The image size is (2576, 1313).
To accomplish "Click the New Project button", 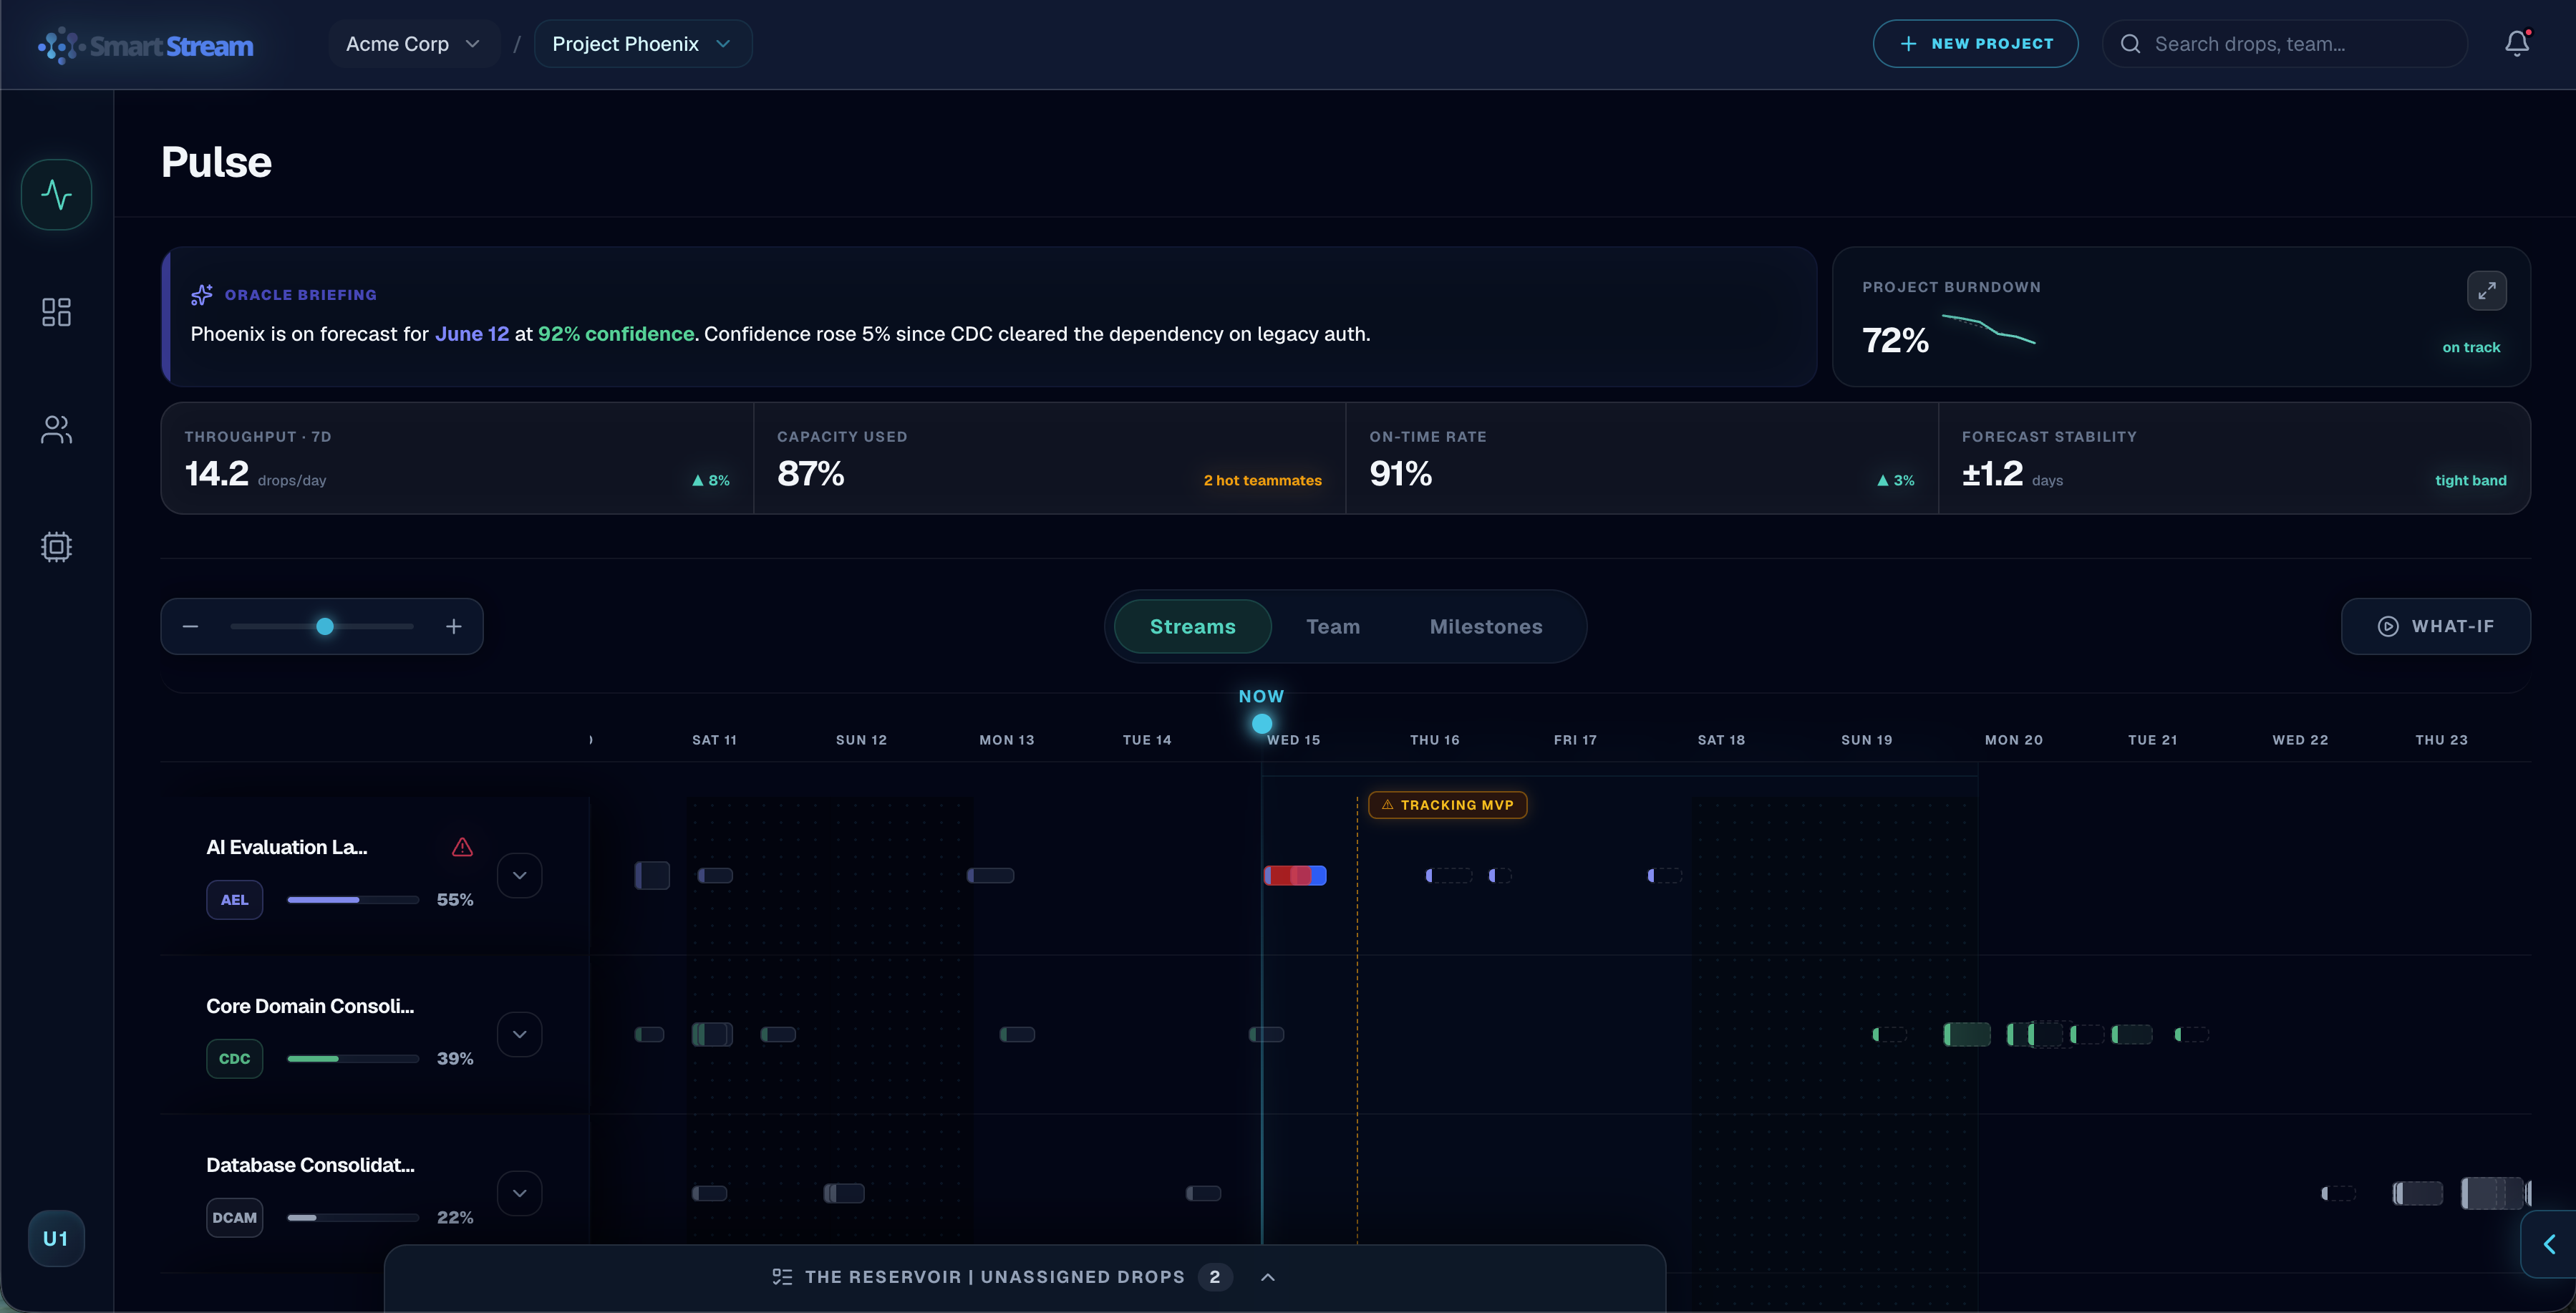I will click(x=1975, y=44).
